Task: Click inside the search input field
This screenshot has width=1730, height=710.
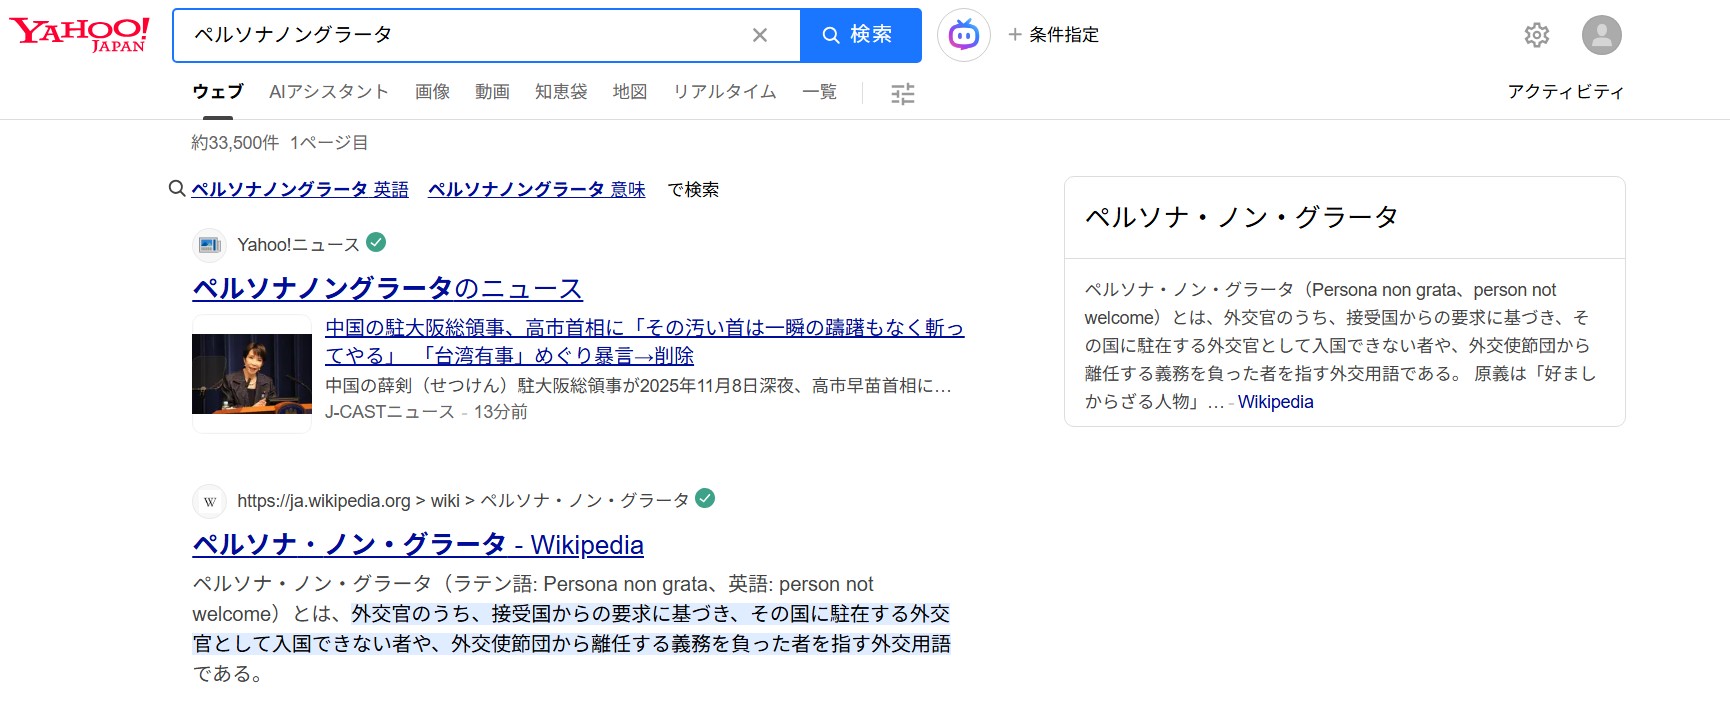Action: click(x=460, y=35)
